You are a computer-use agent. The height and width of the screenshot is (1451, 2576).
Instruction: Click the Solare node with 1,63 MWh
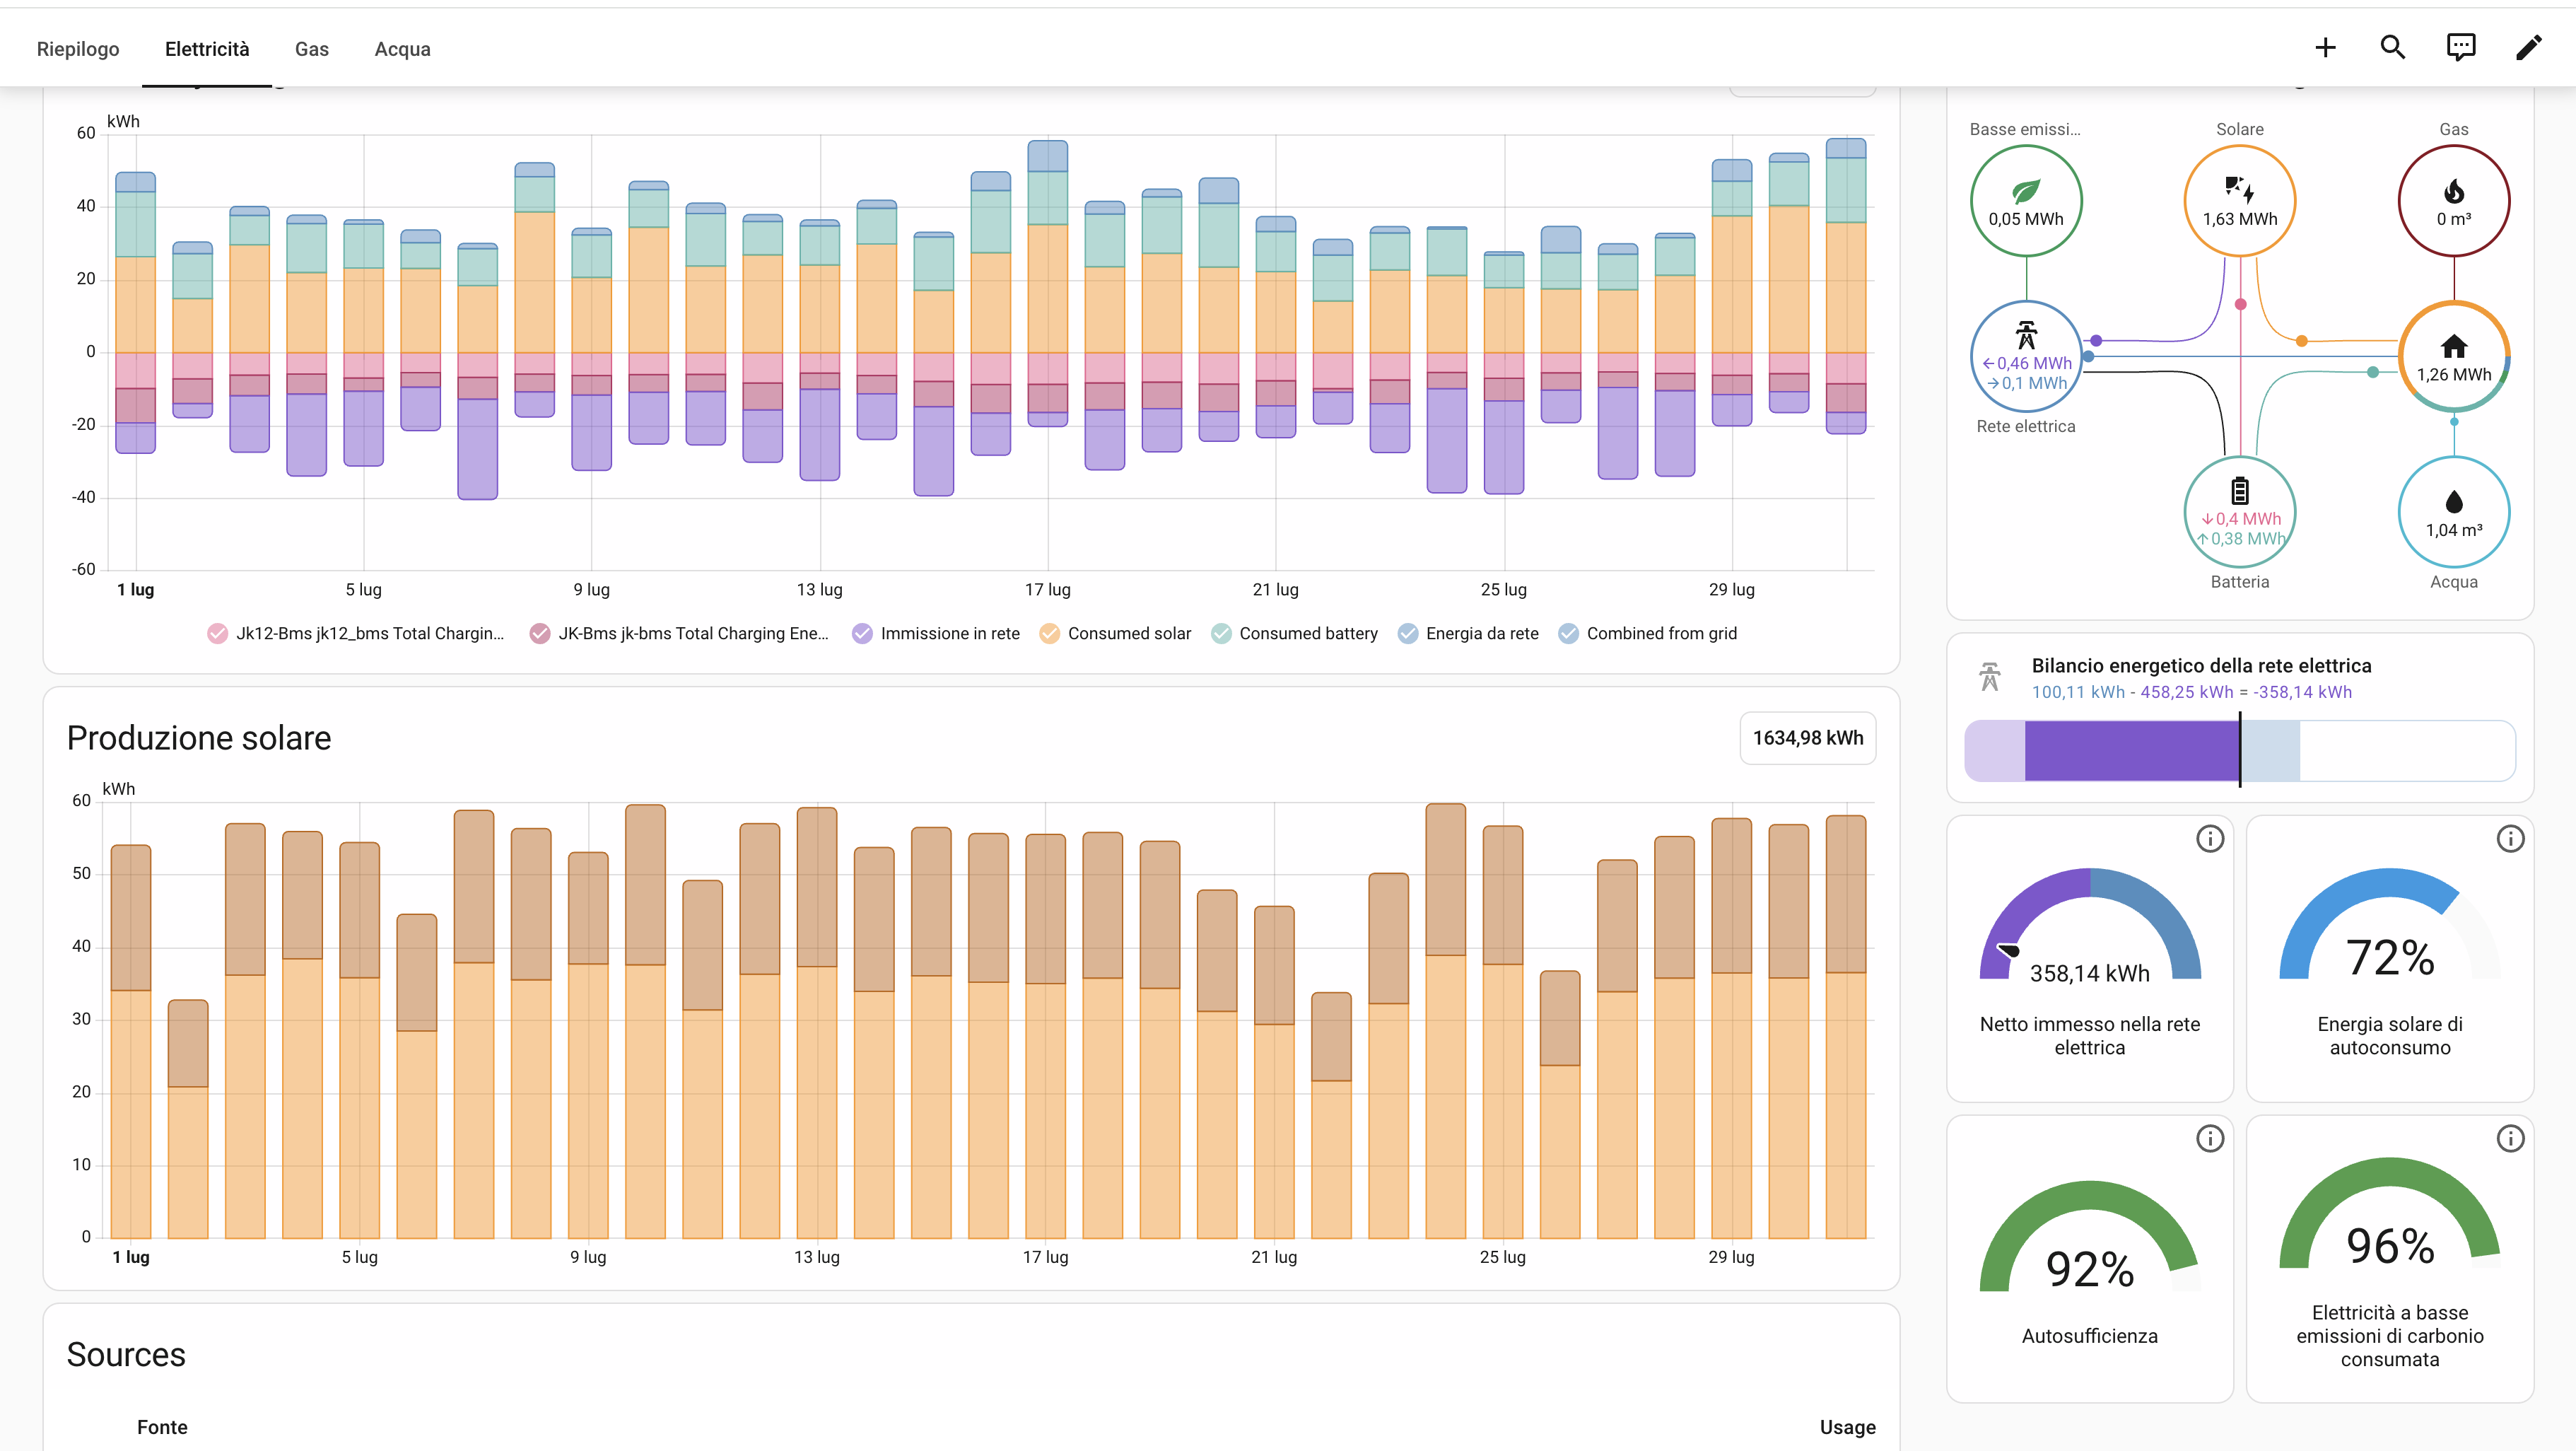(2239, 201)
